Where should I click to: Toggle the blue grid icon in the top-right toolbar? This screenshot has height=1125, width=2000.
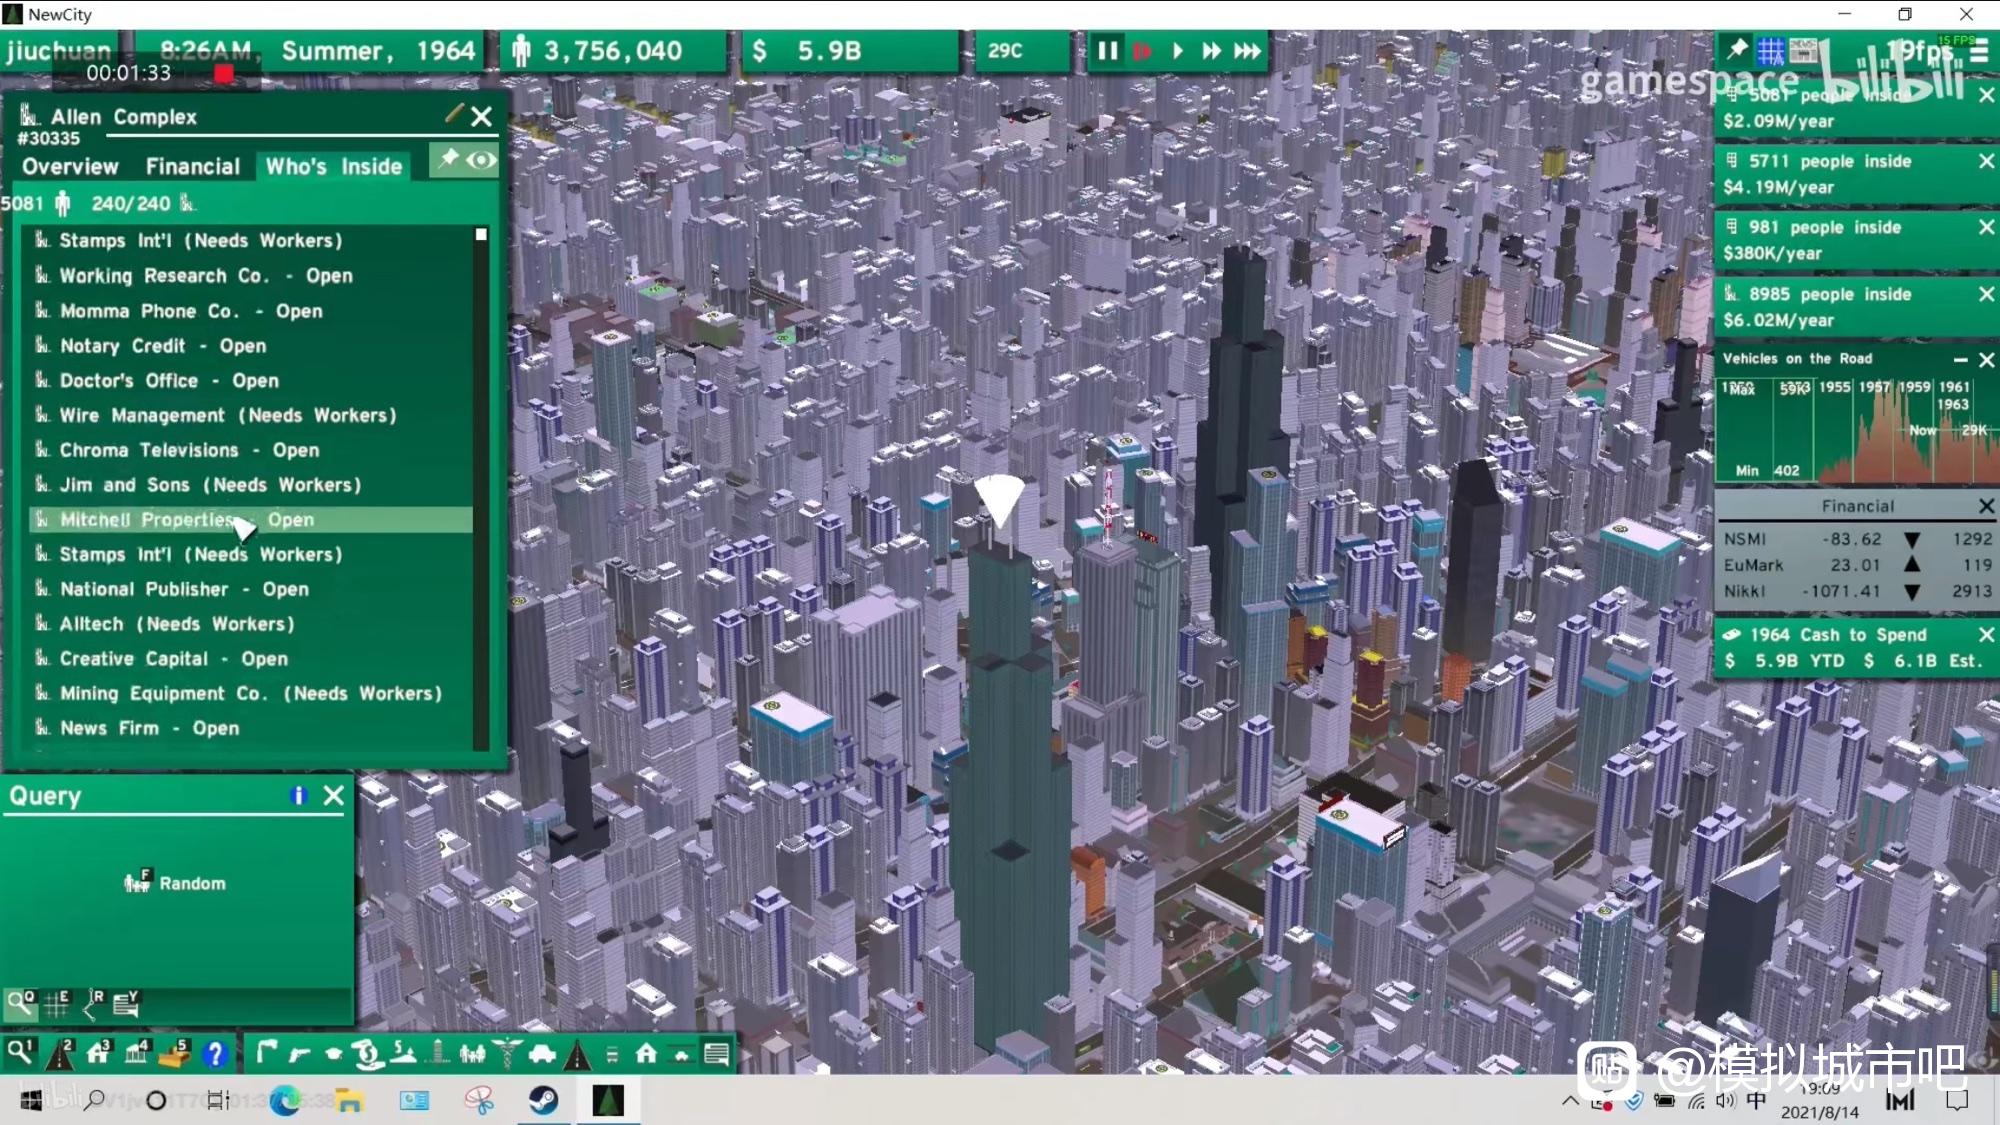click(1770, 50)
